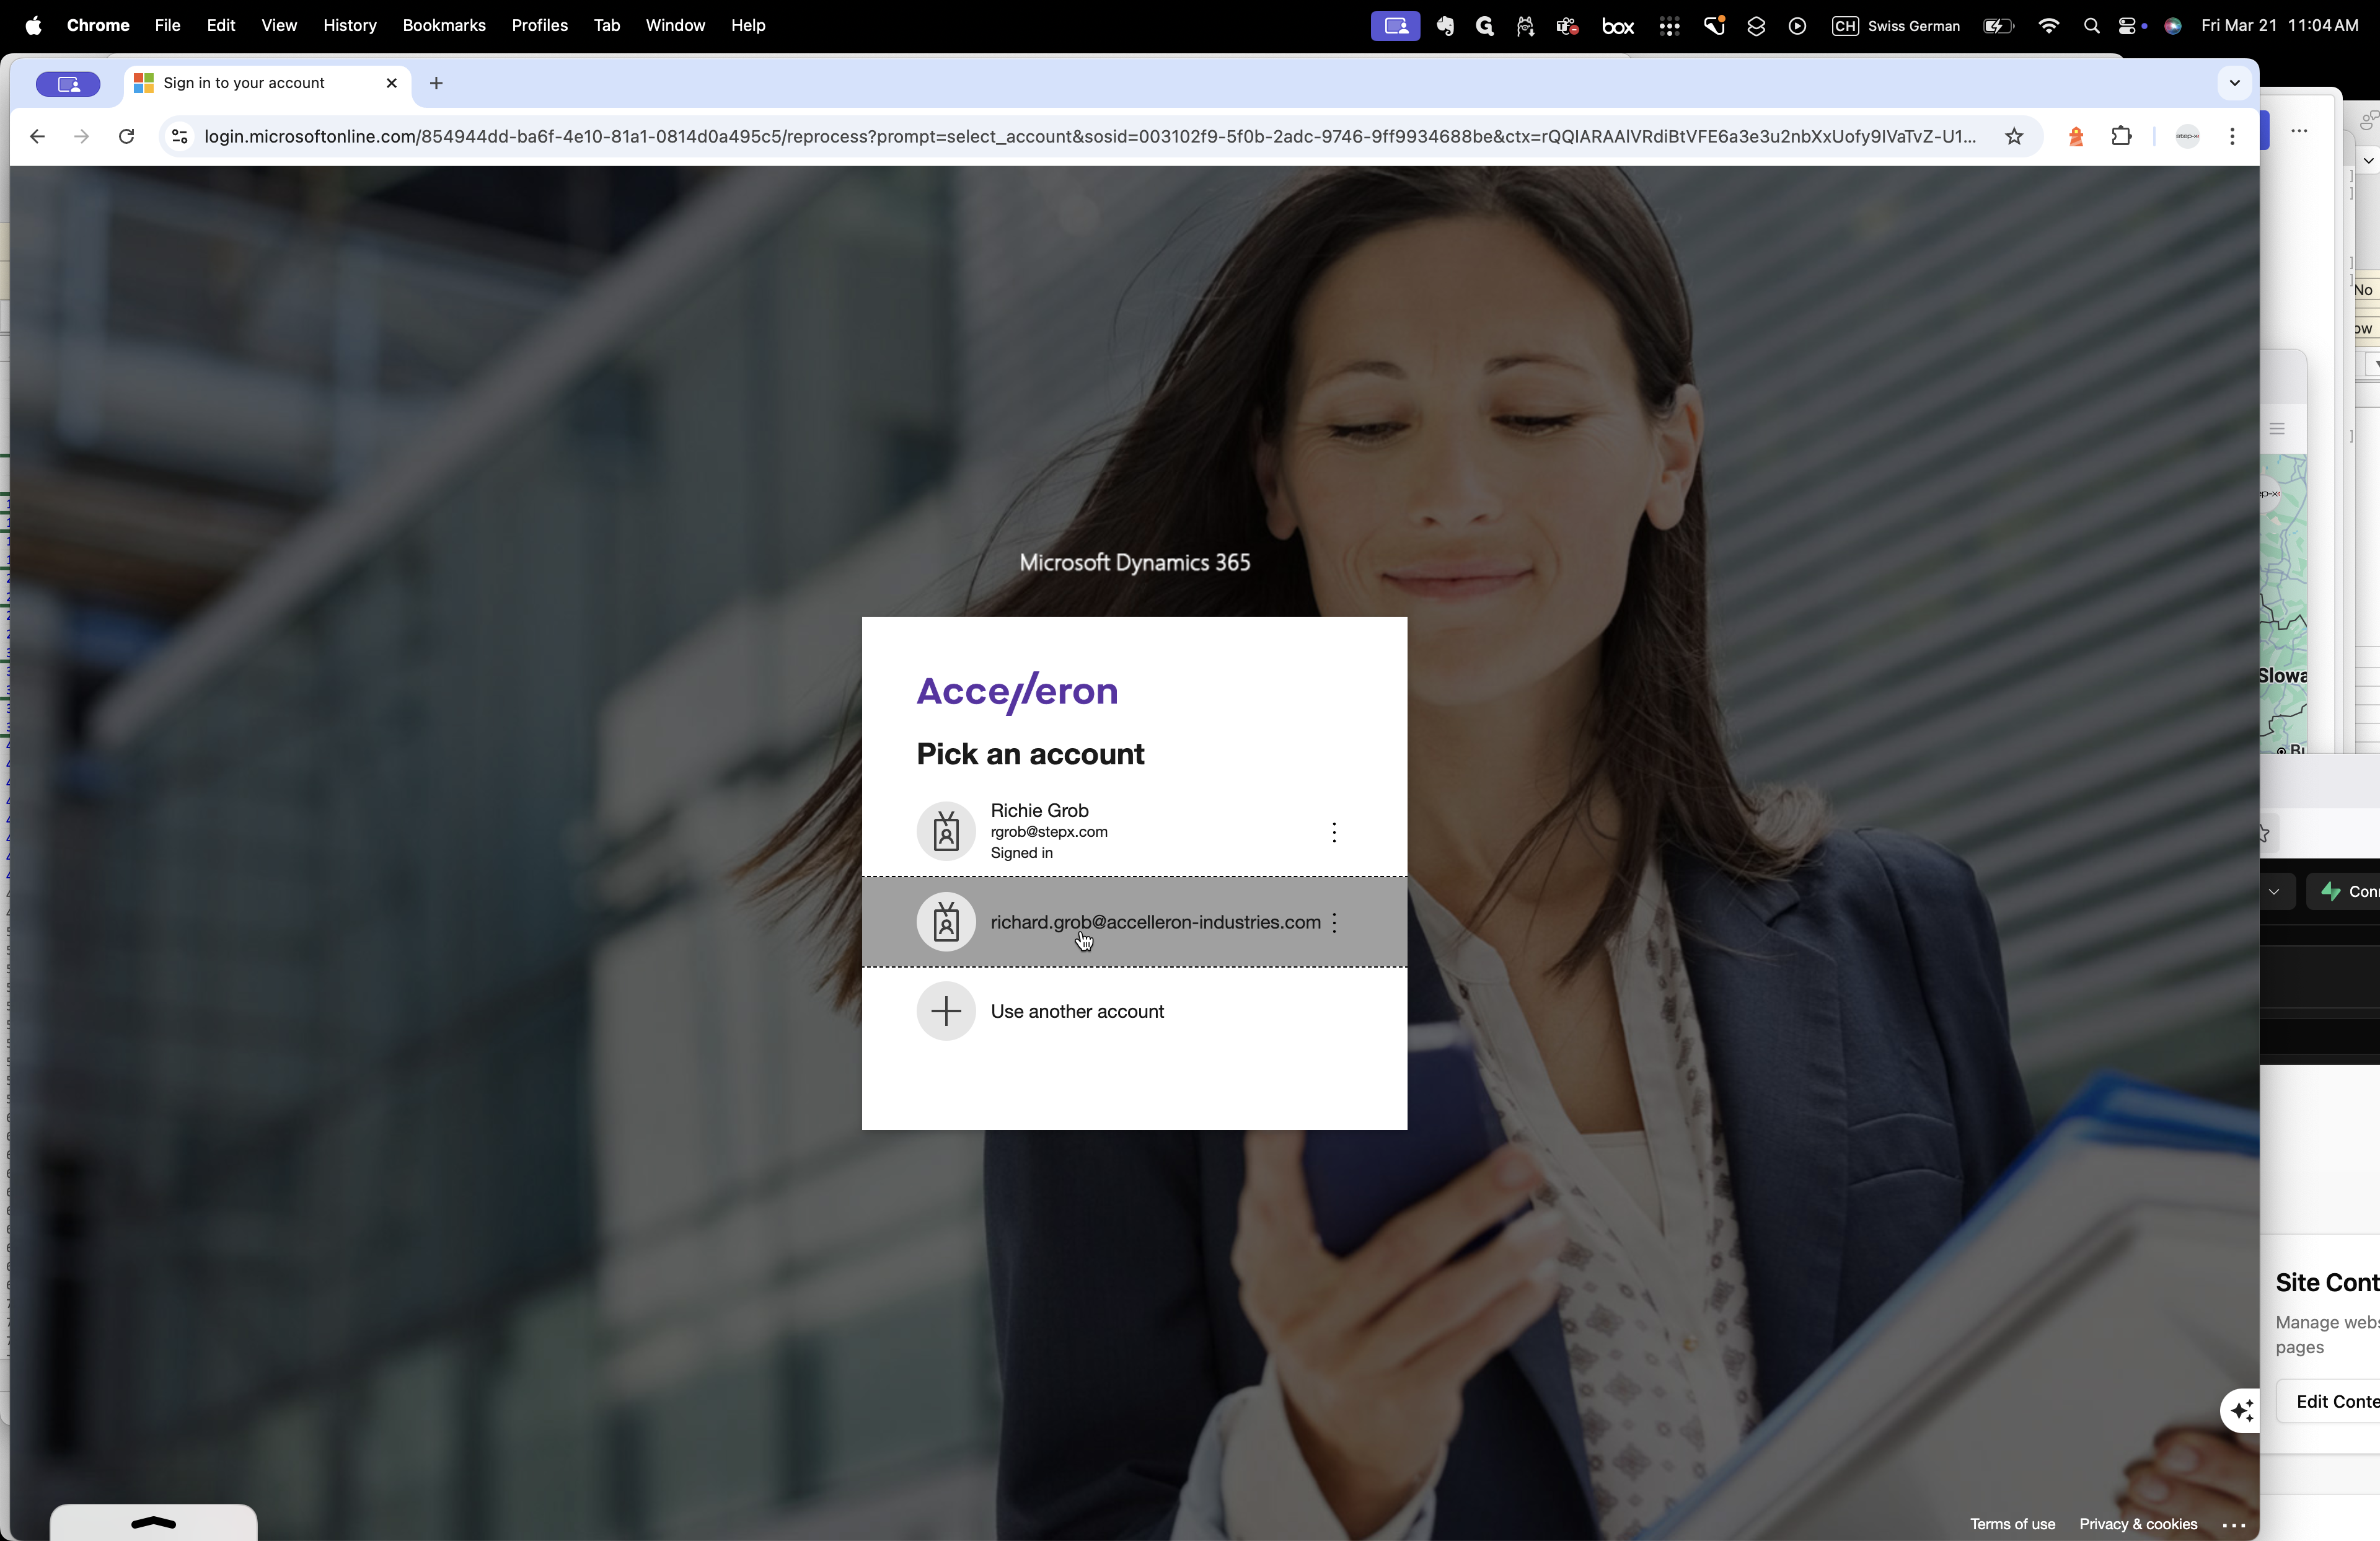Close the Sign in to your account tab
Viewport: 2380px width, 1541px height.
391,83
